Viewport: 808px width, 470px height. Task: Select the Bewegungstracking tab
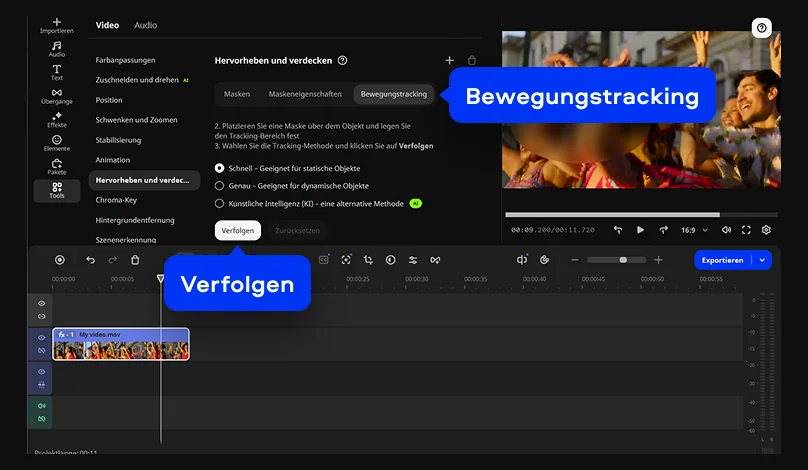coord(394,94)
